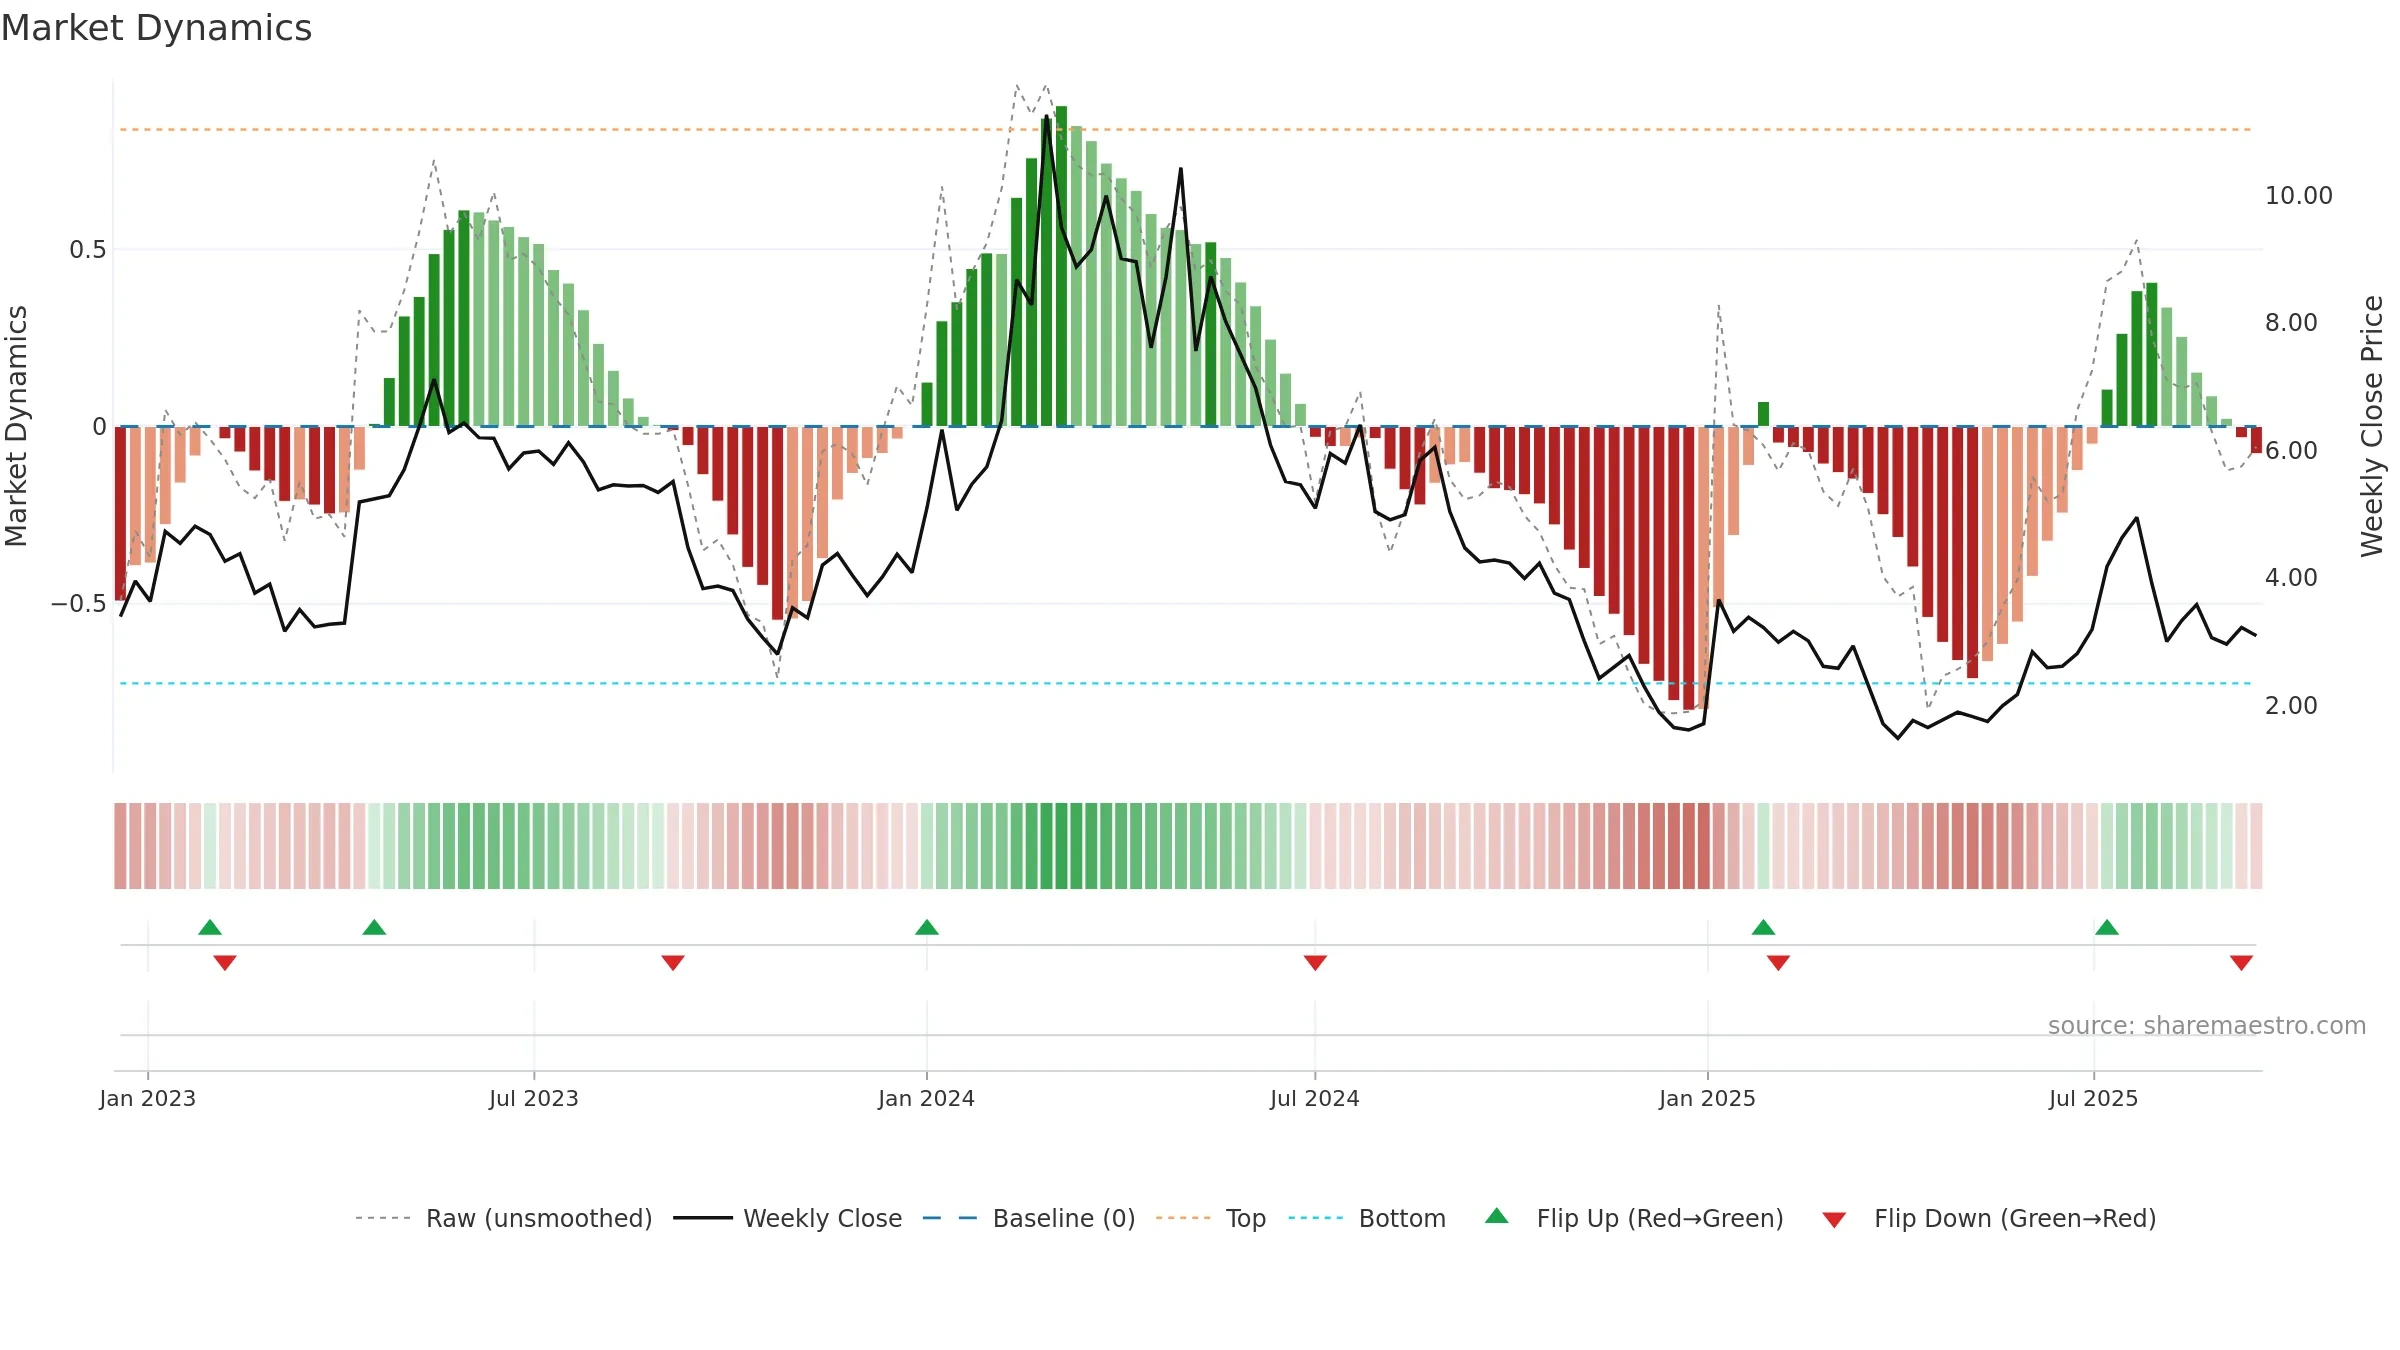
Task: Select the flip-down marker near Jul 2024
Action: [1315, 962]
